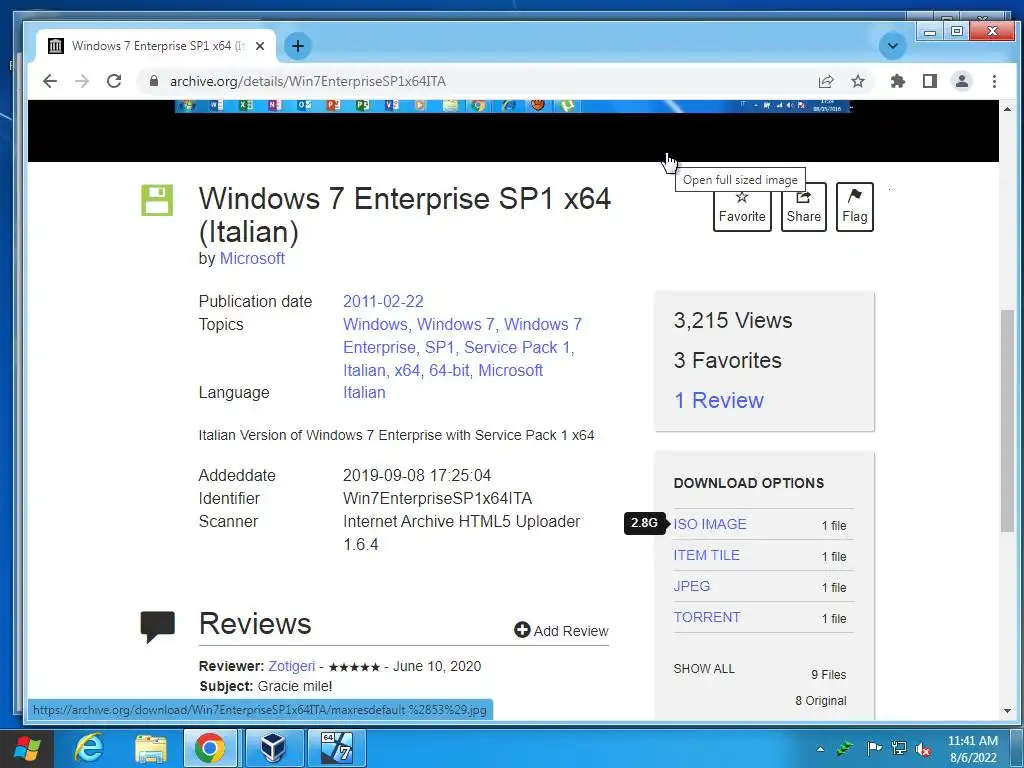Download the TORRENT file
This screenshot has width=1024, height=768.
coord(707,617)
